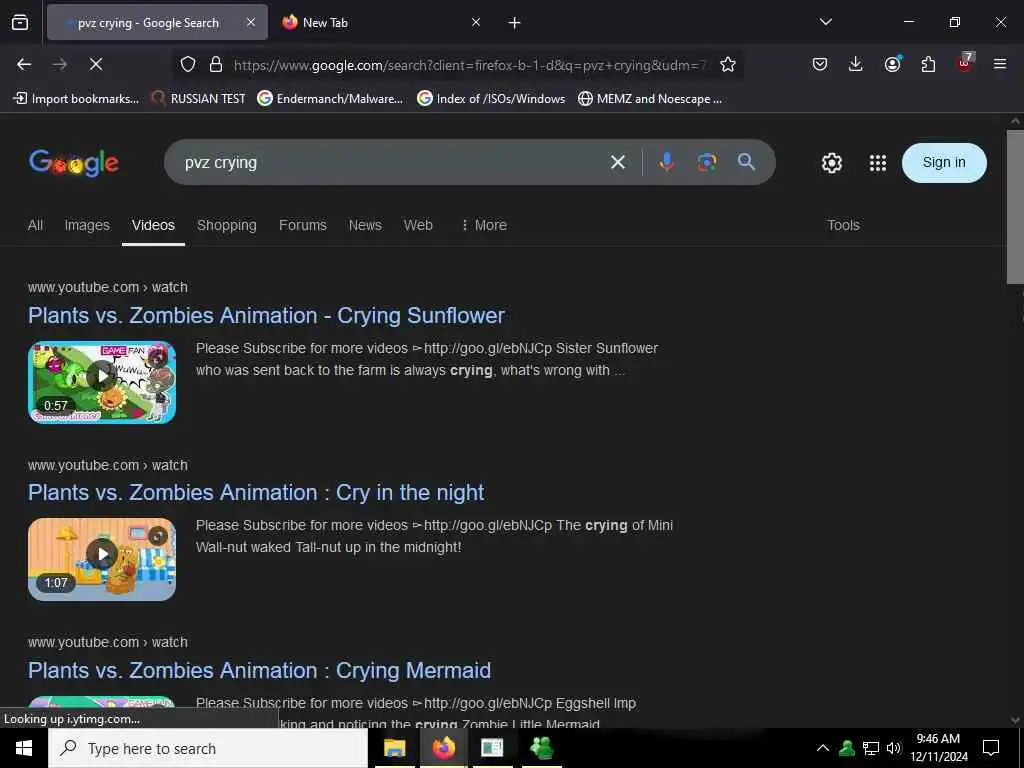Click the Windows taskbar search box

click(x=208, y=748)
